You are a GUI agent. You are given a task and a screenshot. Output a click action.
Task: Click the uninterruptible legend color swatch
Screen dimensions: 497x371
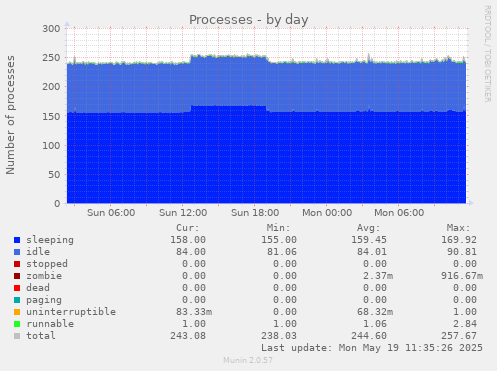[17, 312]
